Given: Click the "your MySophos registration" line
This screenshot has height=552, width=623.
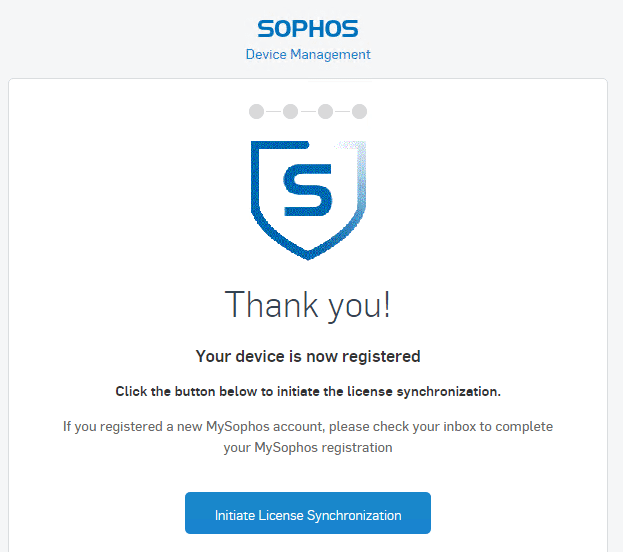Looking at the screenshot, I should pyautogui.click(x=308, y=448).
